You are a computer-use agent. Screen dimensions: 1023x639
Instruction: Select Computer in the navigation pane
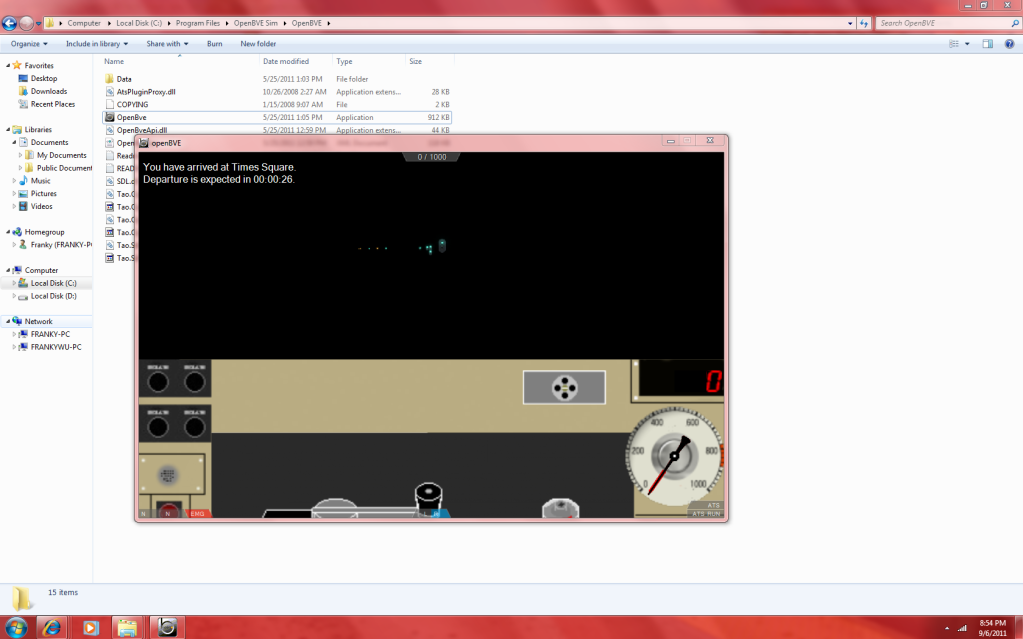coord(41,270)
